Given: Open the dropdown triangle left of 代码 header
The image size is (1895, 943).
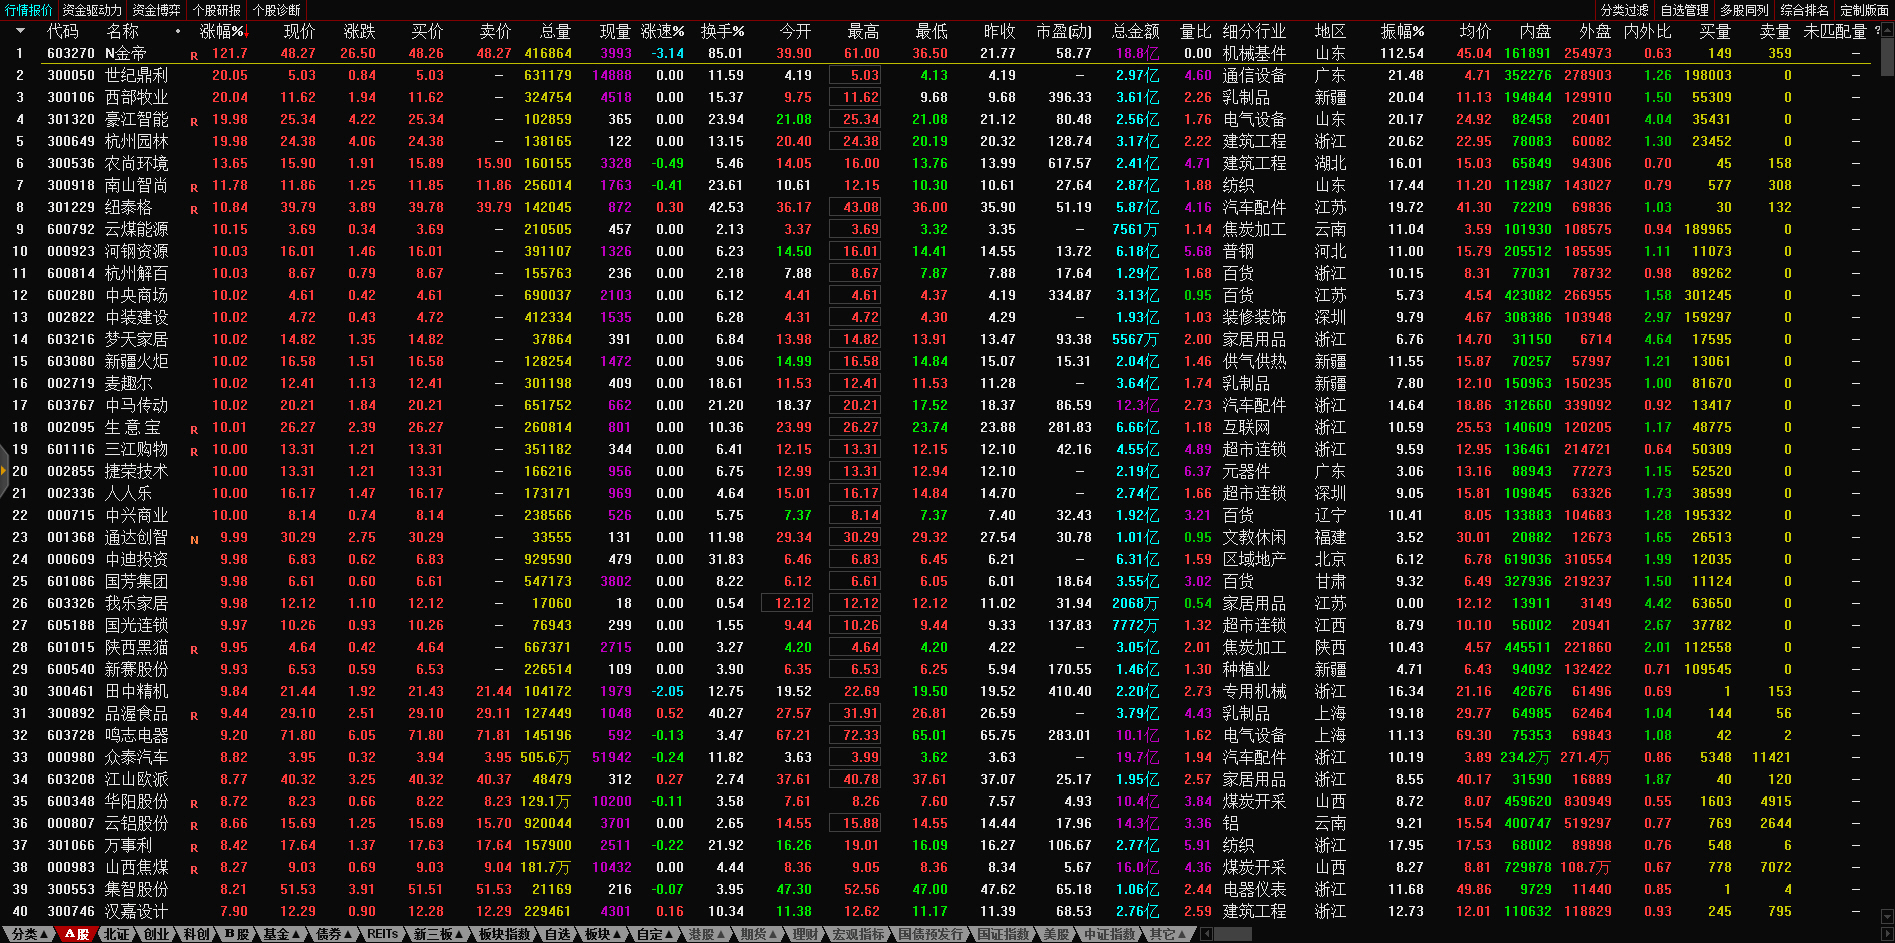Looking at the screenshot, I should coord(20,32).
